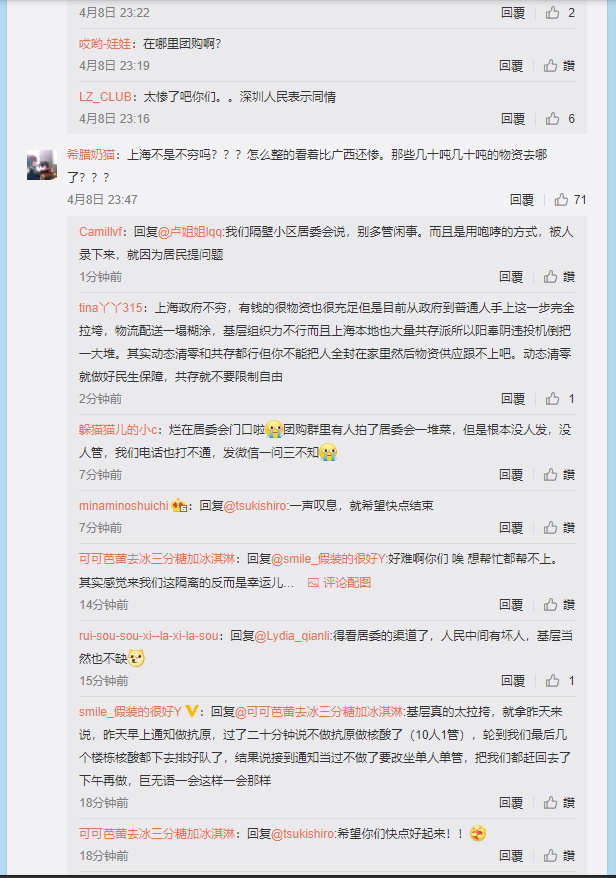Image resolution: width=616 pixels, height=878 pixels.
Task: Open Camillvf's profile username
Action: click(100, 231)
